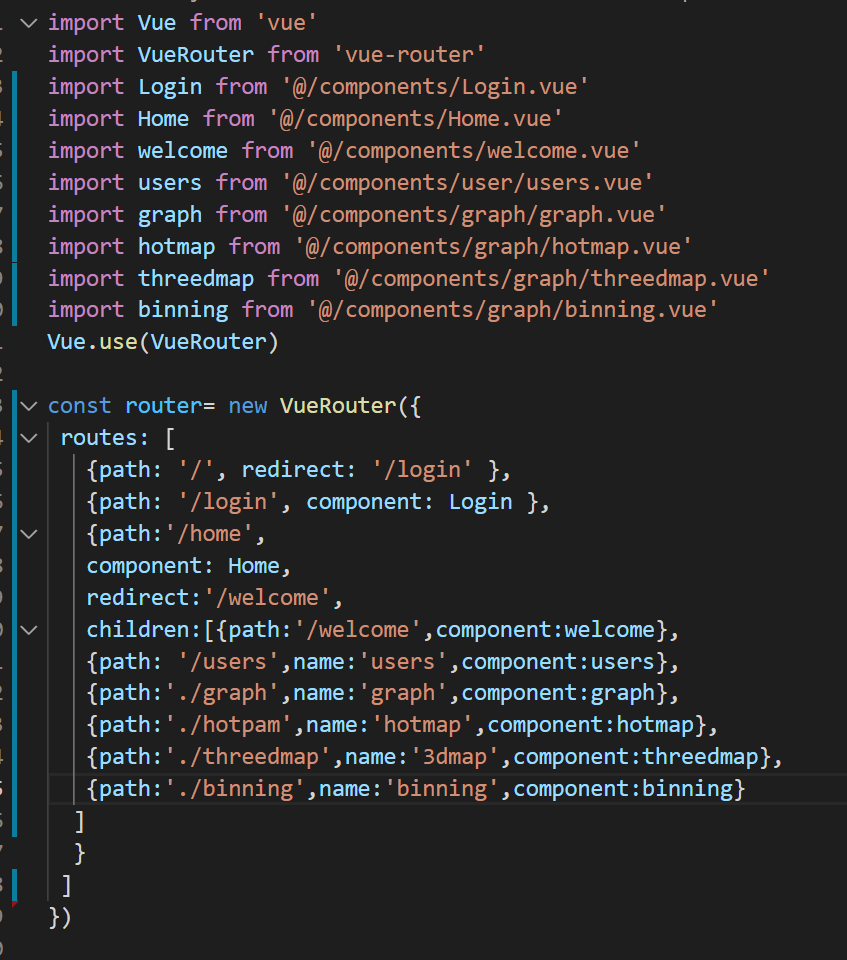Click 'component: Login' in the login route
Viewport: 847px width, 960px height.
409,502
